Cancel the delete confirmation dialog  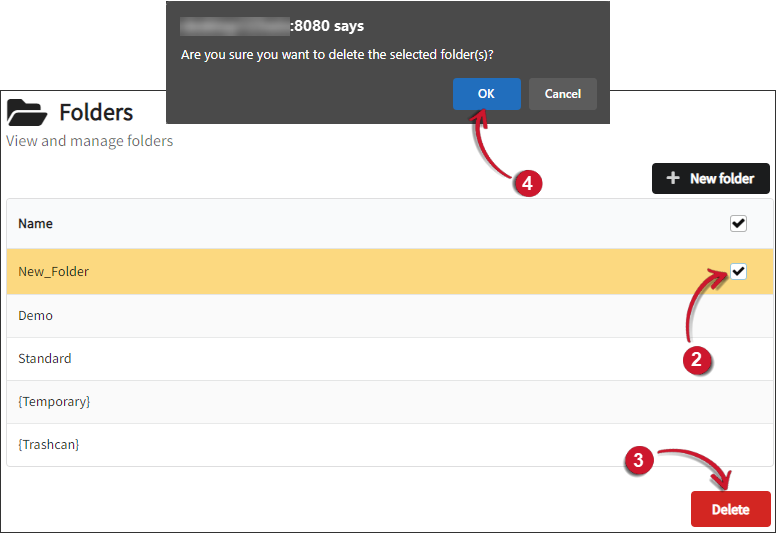[563, 94]
